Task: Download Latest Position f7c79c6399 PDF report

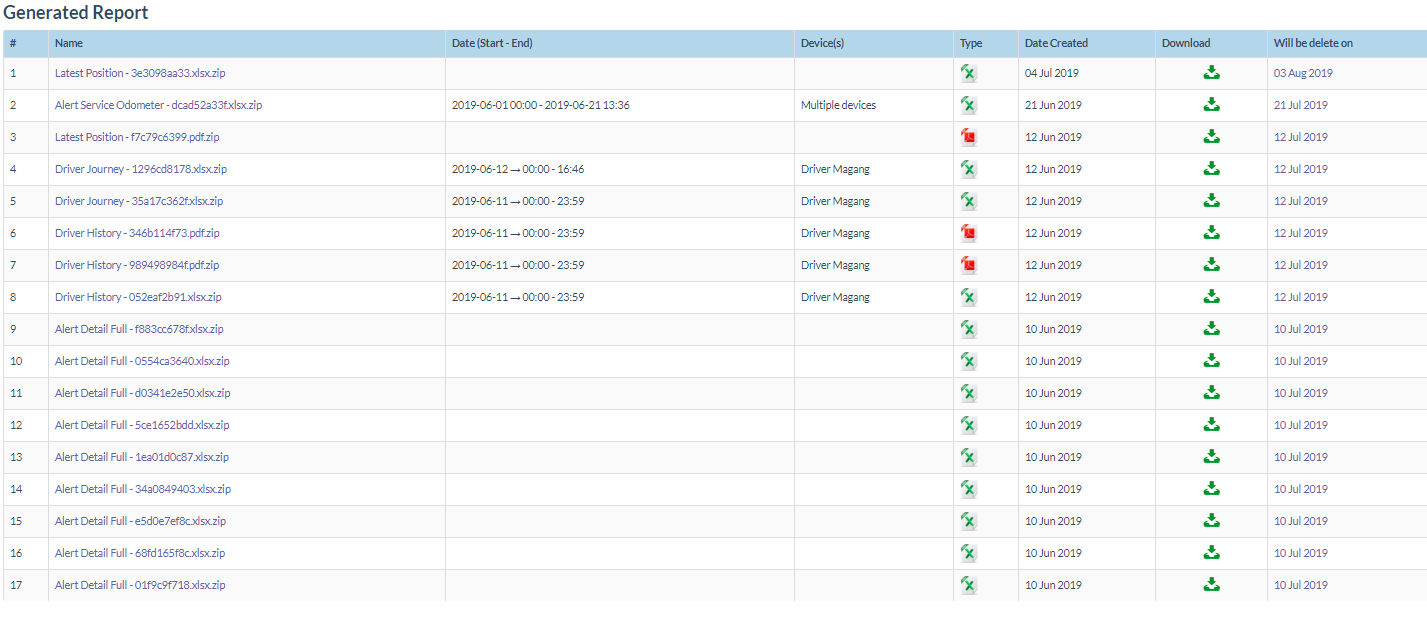Action: (1211, 137)
